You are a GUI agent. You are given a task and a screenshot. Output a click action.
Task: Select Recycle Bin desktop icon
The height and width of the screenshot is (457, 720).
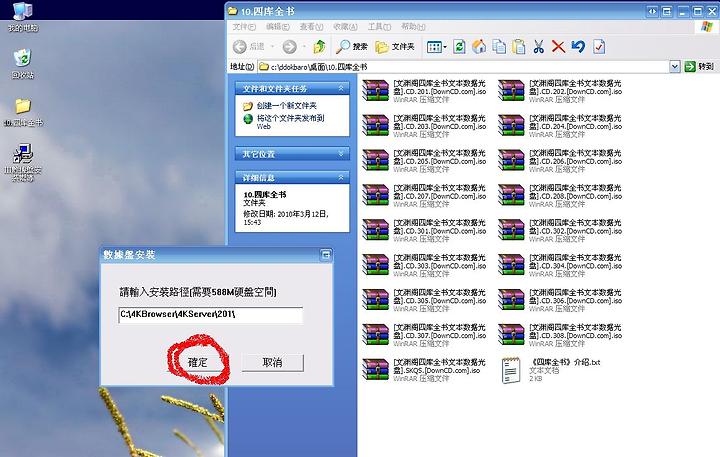[x=22, y=64]
